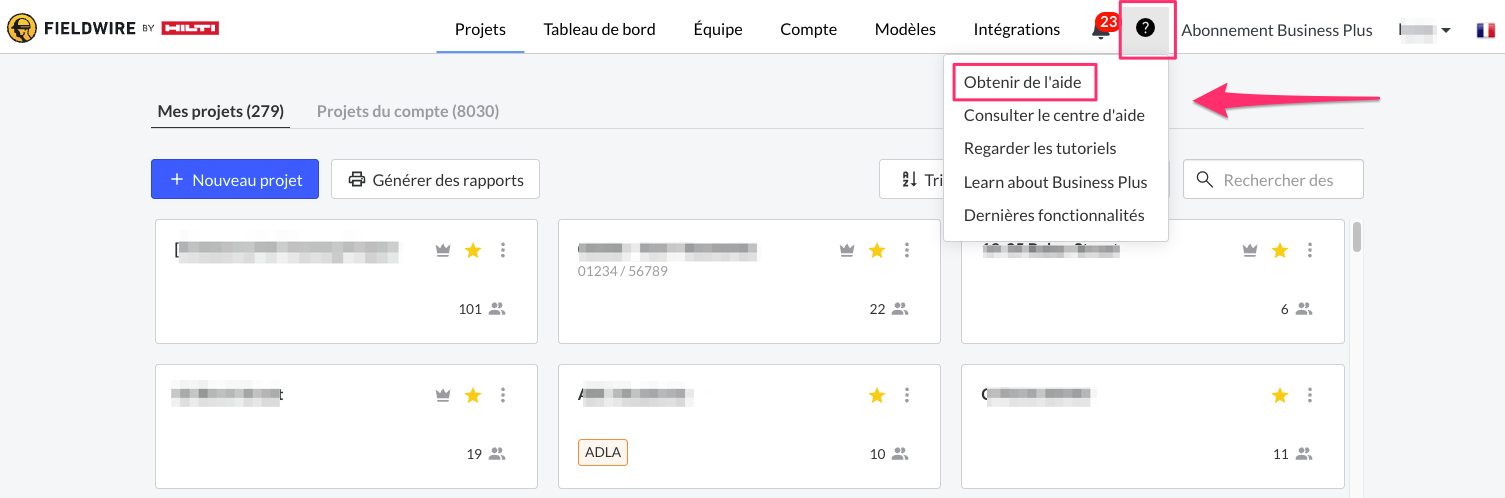Screen dimensions: 1505x498
Task: Click members icon on 11-member project
Action: (1304, 454)
